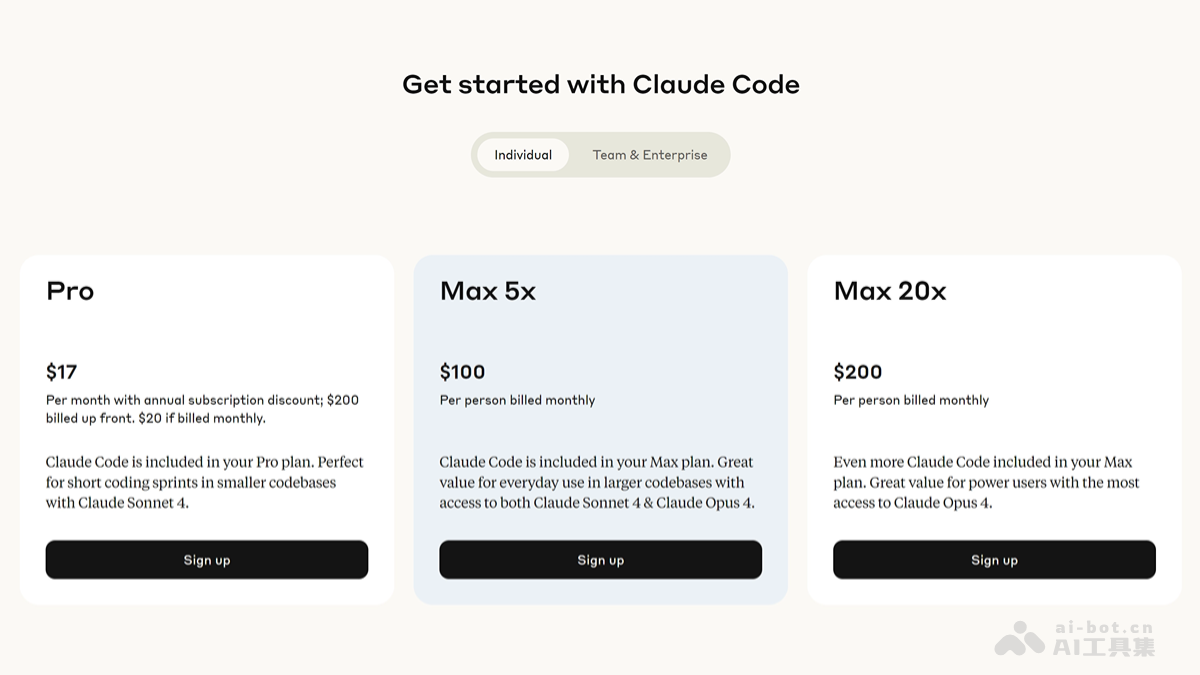Image resolution: width=1200 pixels, height=675 pixels.
Task: Click the Max 5x plan title
Action: pyautogui.click(x=488, y=291)
